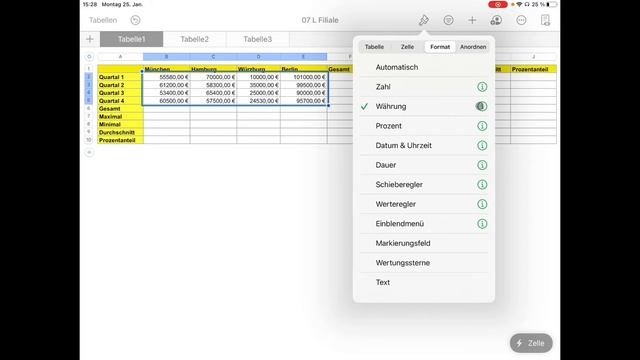The width and height of the screenshot is (640, 360).
Task: Select the Maximal row label
Action: [120, 117]
